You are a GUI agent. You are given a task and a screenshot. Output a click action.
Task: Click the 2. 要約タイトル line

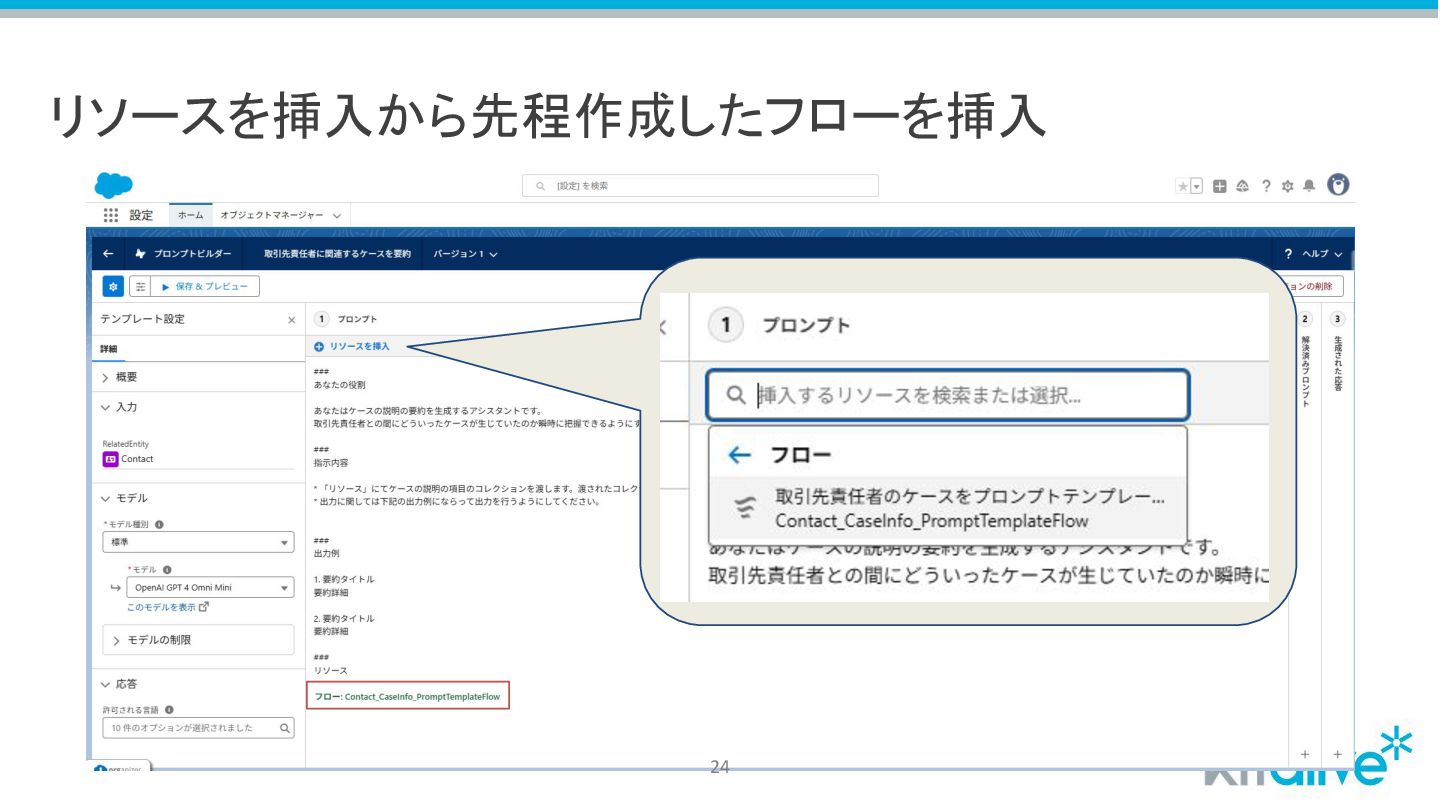coord(344,618)
